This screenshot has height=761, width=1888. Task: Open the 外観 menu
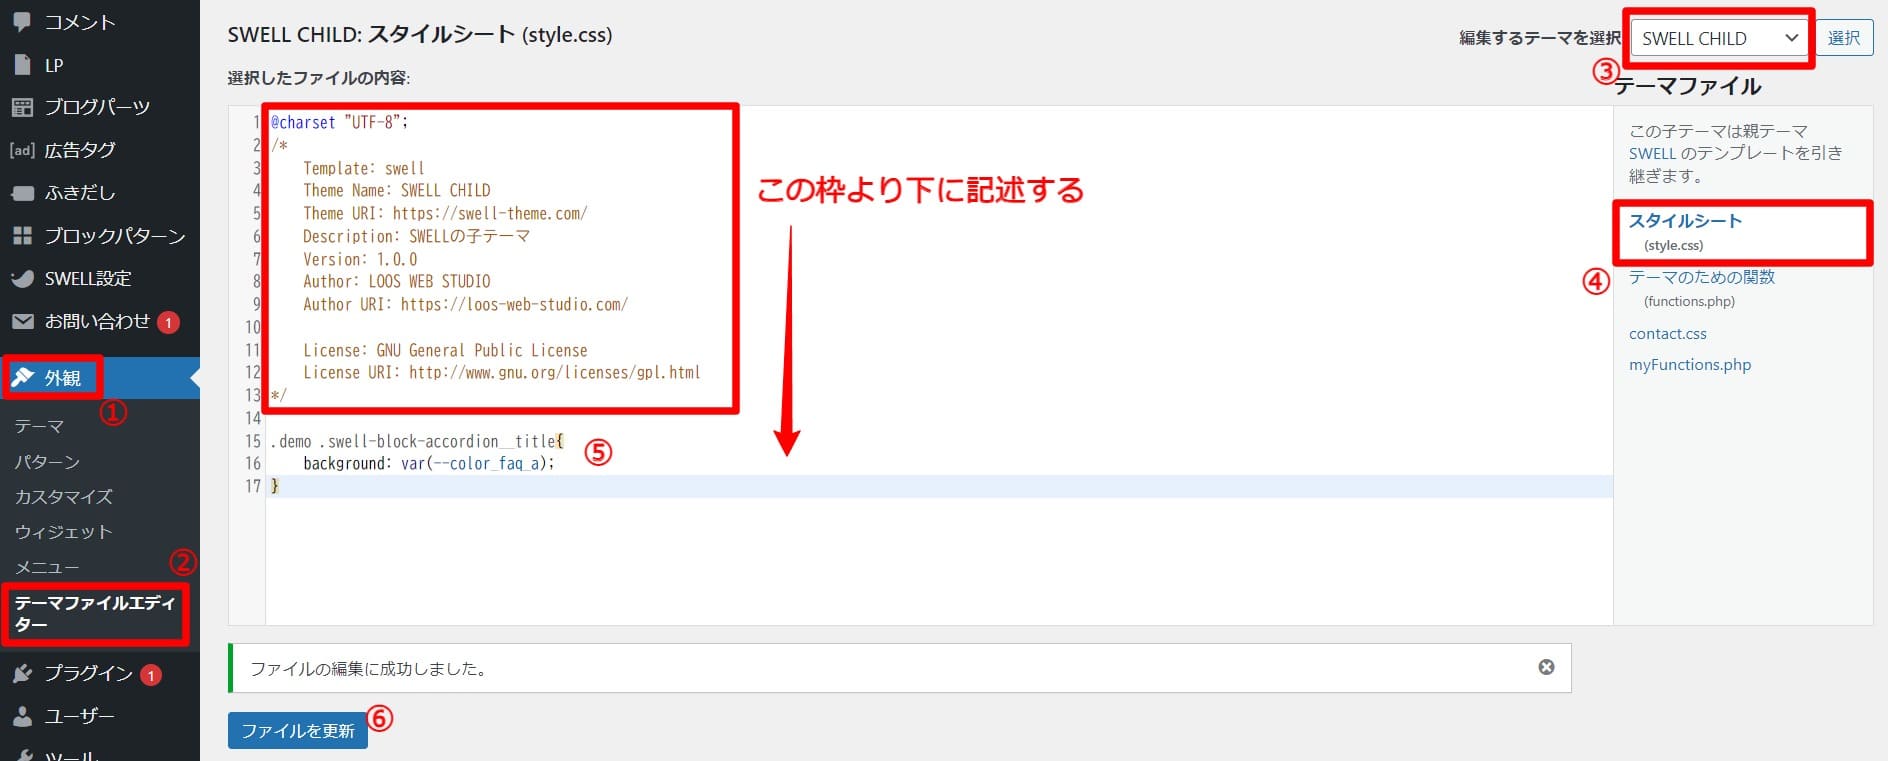click(62, 378)
